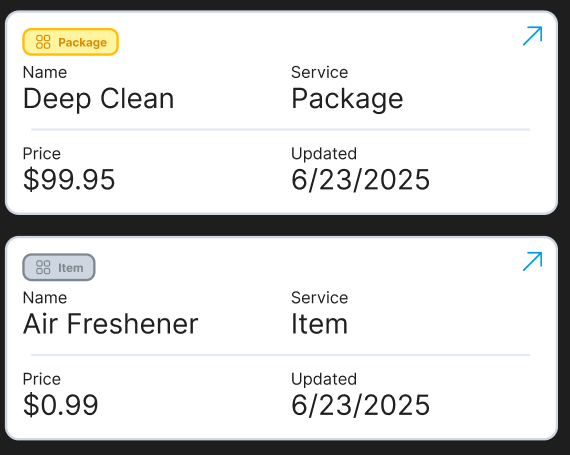Click the grid icon in Item badge
570x455 pixels.
click(x=43, y=267)
